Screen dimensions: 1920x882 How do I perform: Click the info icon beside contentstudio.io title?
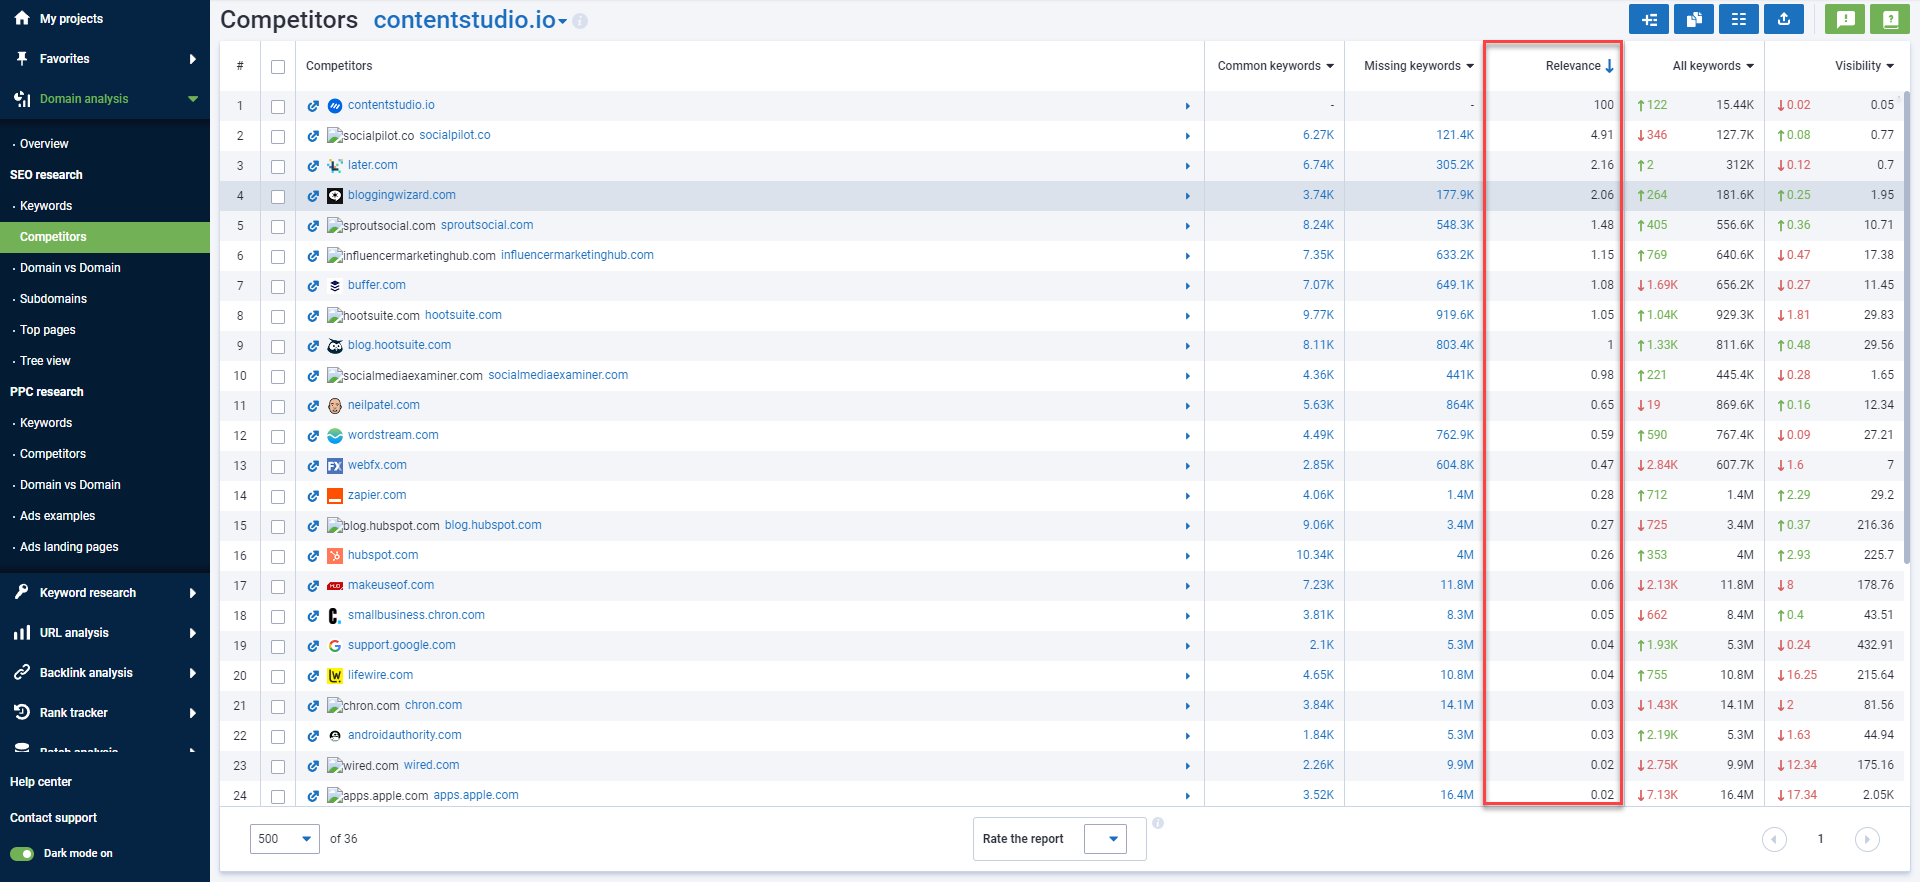click(580, 21)
